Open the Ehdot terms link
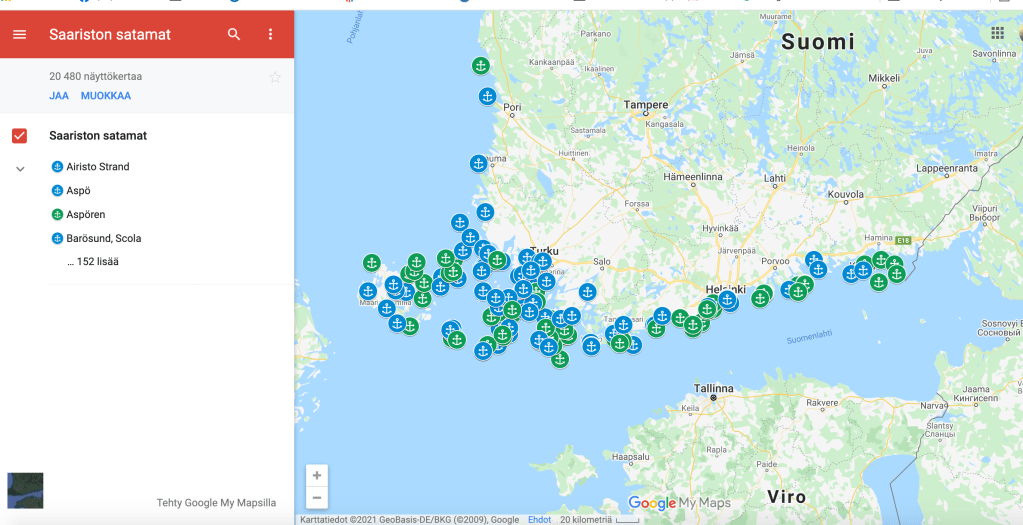1023x525 pixels. [539, 520]
